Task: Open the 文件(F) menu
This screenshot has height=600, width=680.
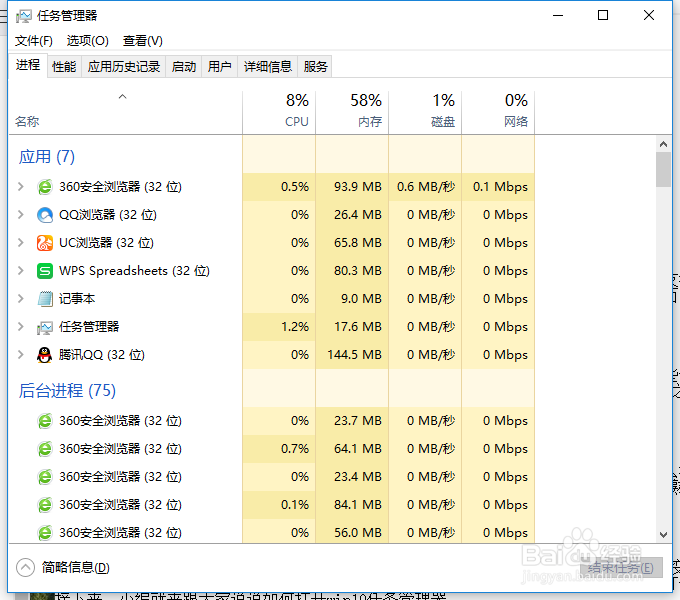Action: point(34,41)
